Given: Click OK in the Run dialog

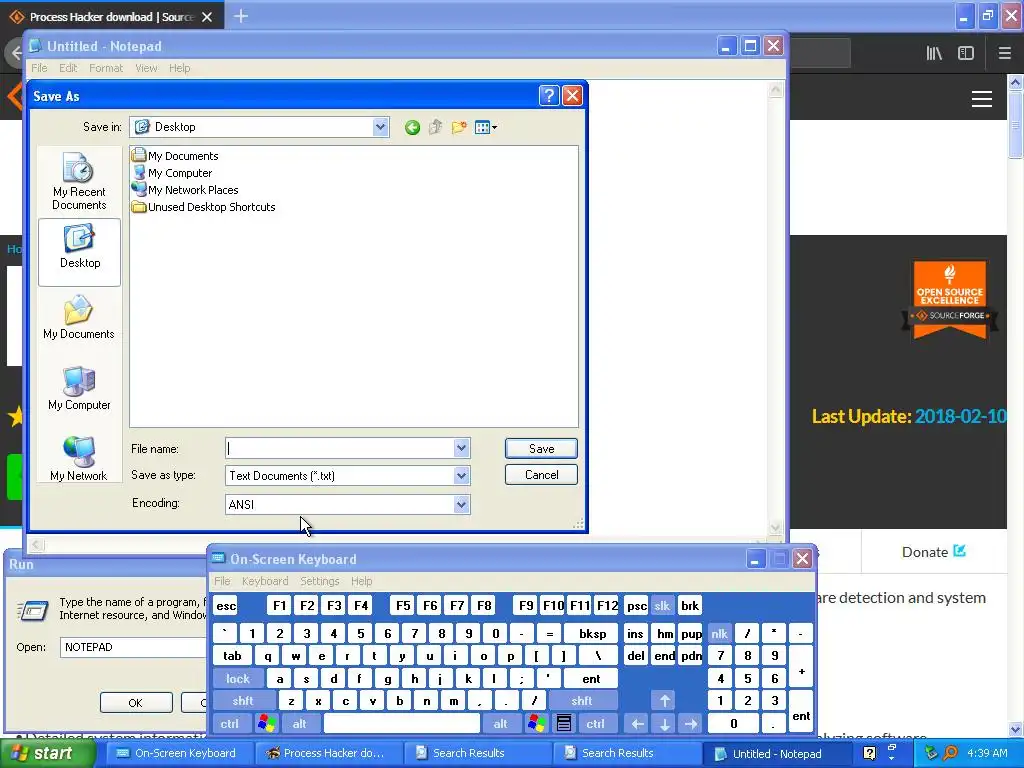Looking at the screenshot, I should tap(136, 703).
